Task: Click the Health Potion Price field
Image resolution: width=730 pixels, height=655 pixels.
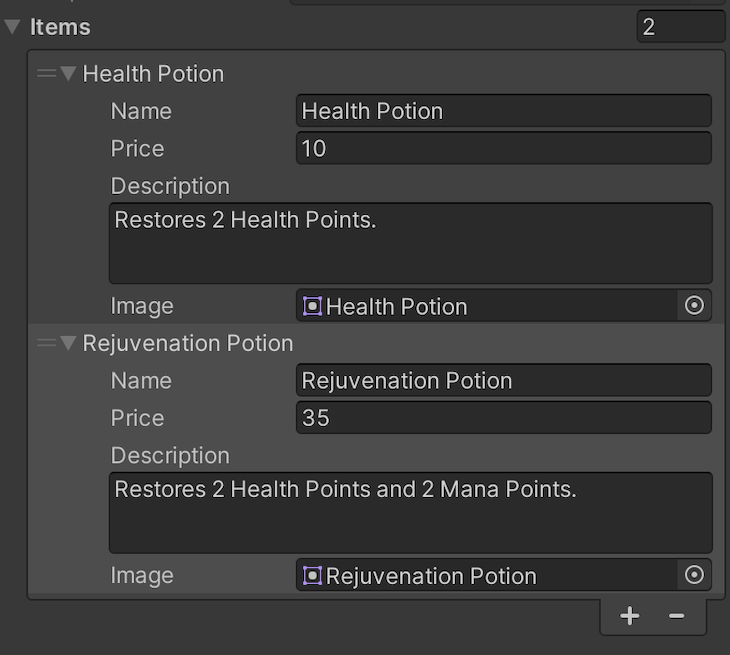Action: coord(504,148)
